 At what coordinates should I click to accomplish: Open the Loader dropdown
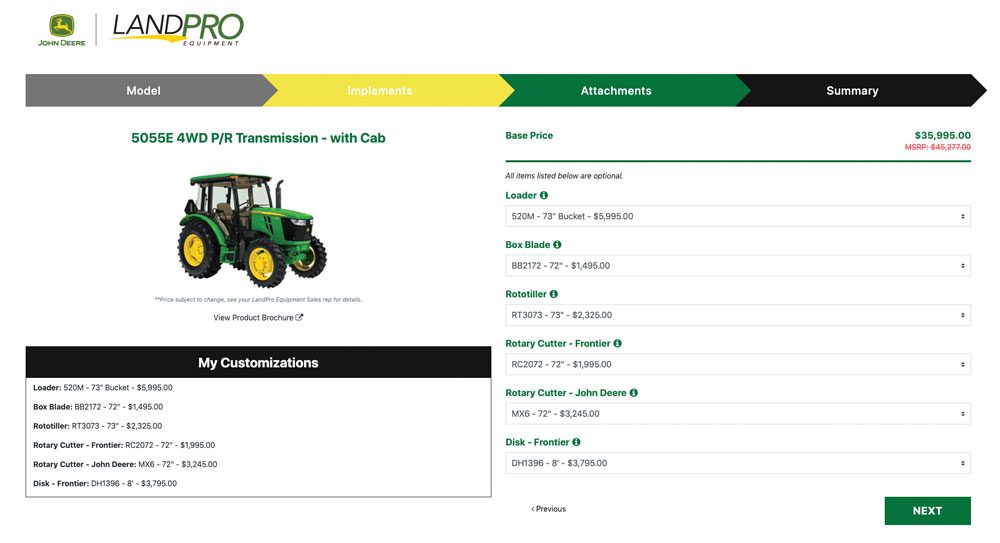(737, 216)
